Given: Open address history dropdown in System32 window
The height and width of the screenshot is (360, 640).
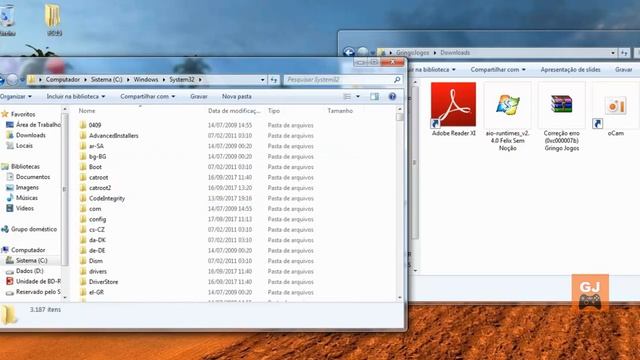Looking at the screenshot, I should 262,80.
